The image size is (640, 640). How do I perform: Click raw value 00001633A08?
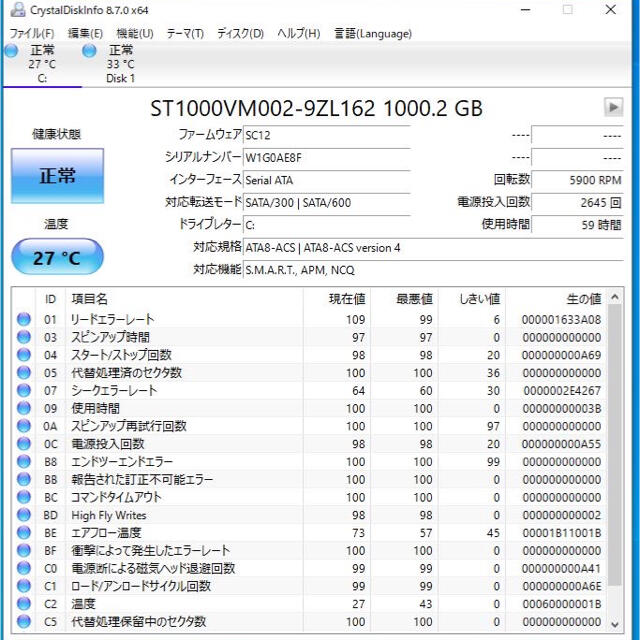(561, 320)
